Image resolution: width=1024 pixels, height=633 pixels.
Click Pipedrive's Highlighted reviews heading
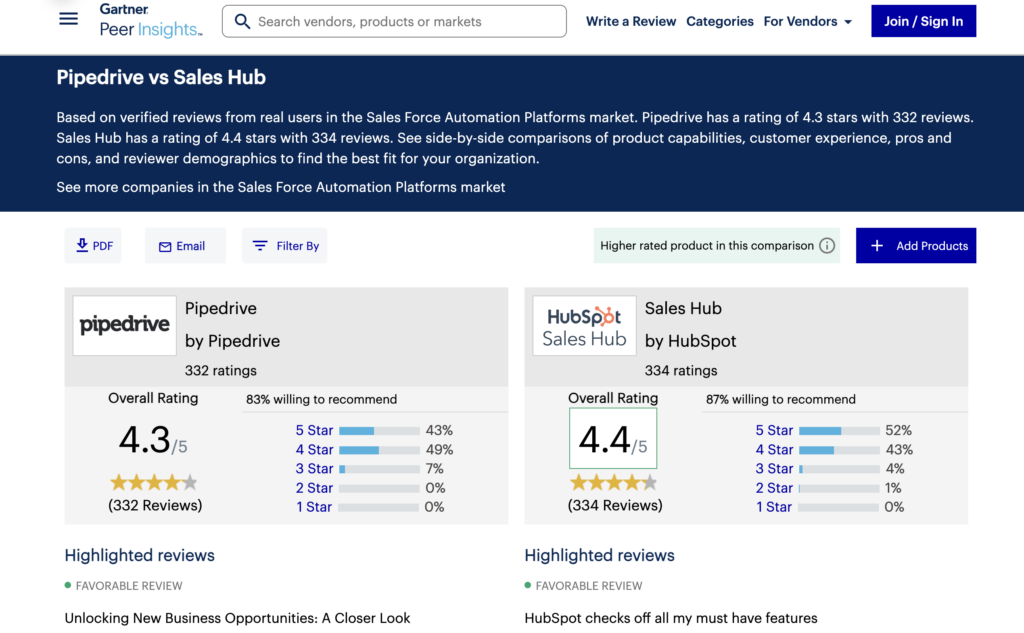coord(140,555)
